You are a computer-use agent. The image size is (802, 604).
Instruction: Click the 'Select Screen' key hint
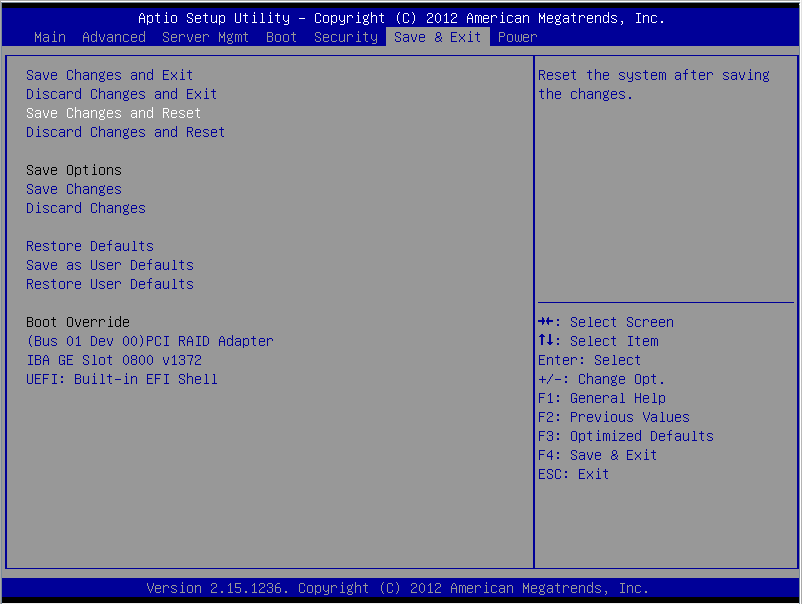point(606,322)
